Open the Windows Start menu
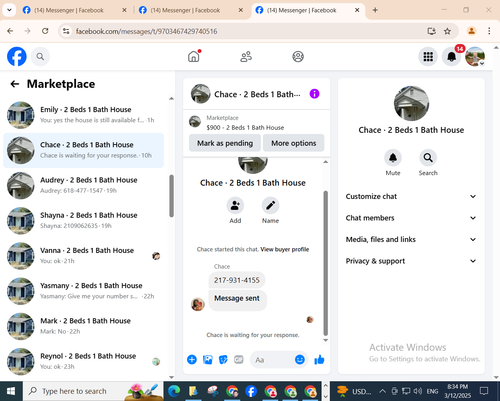 (11, 391)
